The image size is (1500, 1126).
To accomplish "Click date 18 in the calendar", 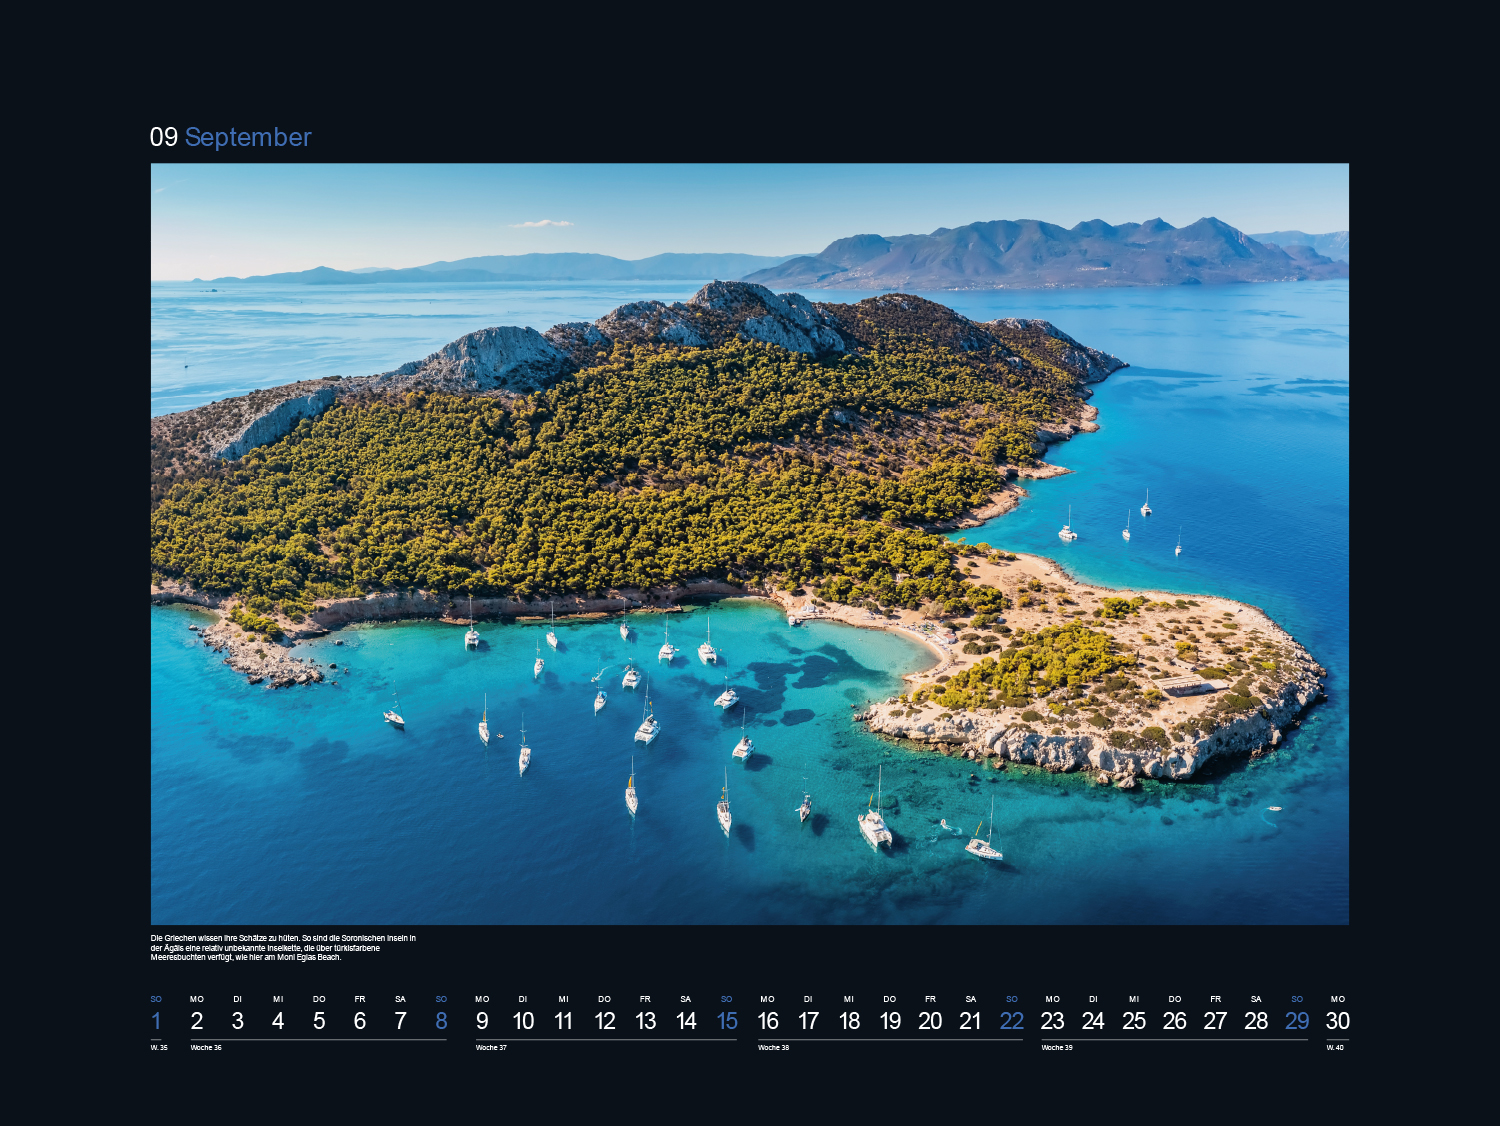I will pyautogui.click(x=849, y=1021).
